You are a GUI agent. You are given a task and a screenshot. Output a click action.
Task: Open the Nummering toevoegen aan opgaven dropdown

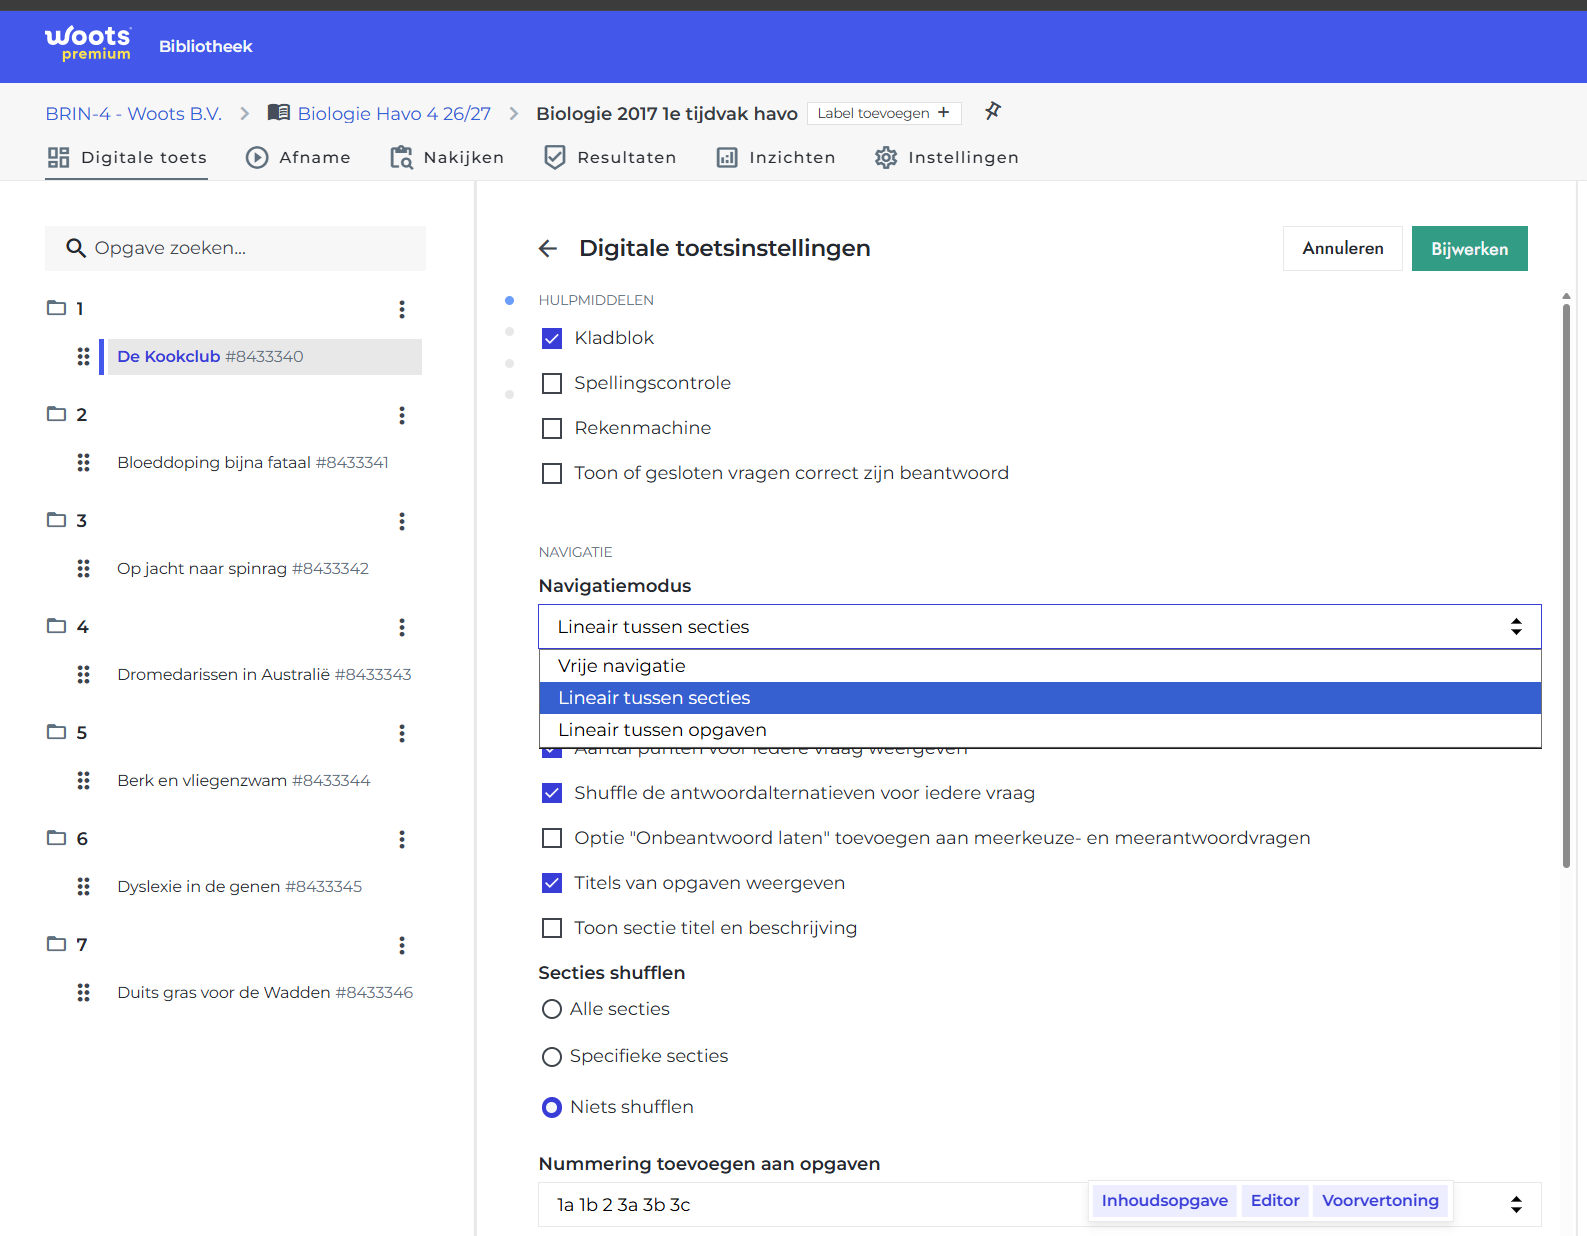(x=1040, y=1205)
